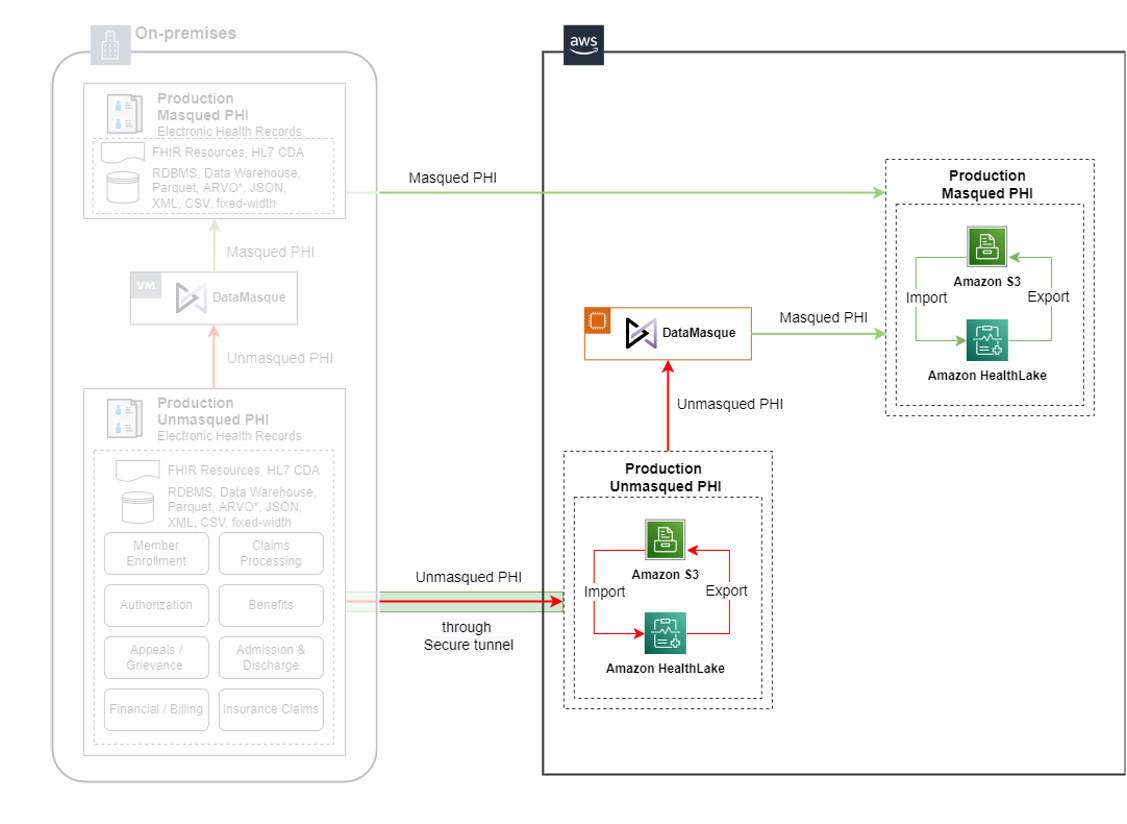
Task: Click the Unmasqued PHI through Secure tunnel arrow
Action: [470, 600]
